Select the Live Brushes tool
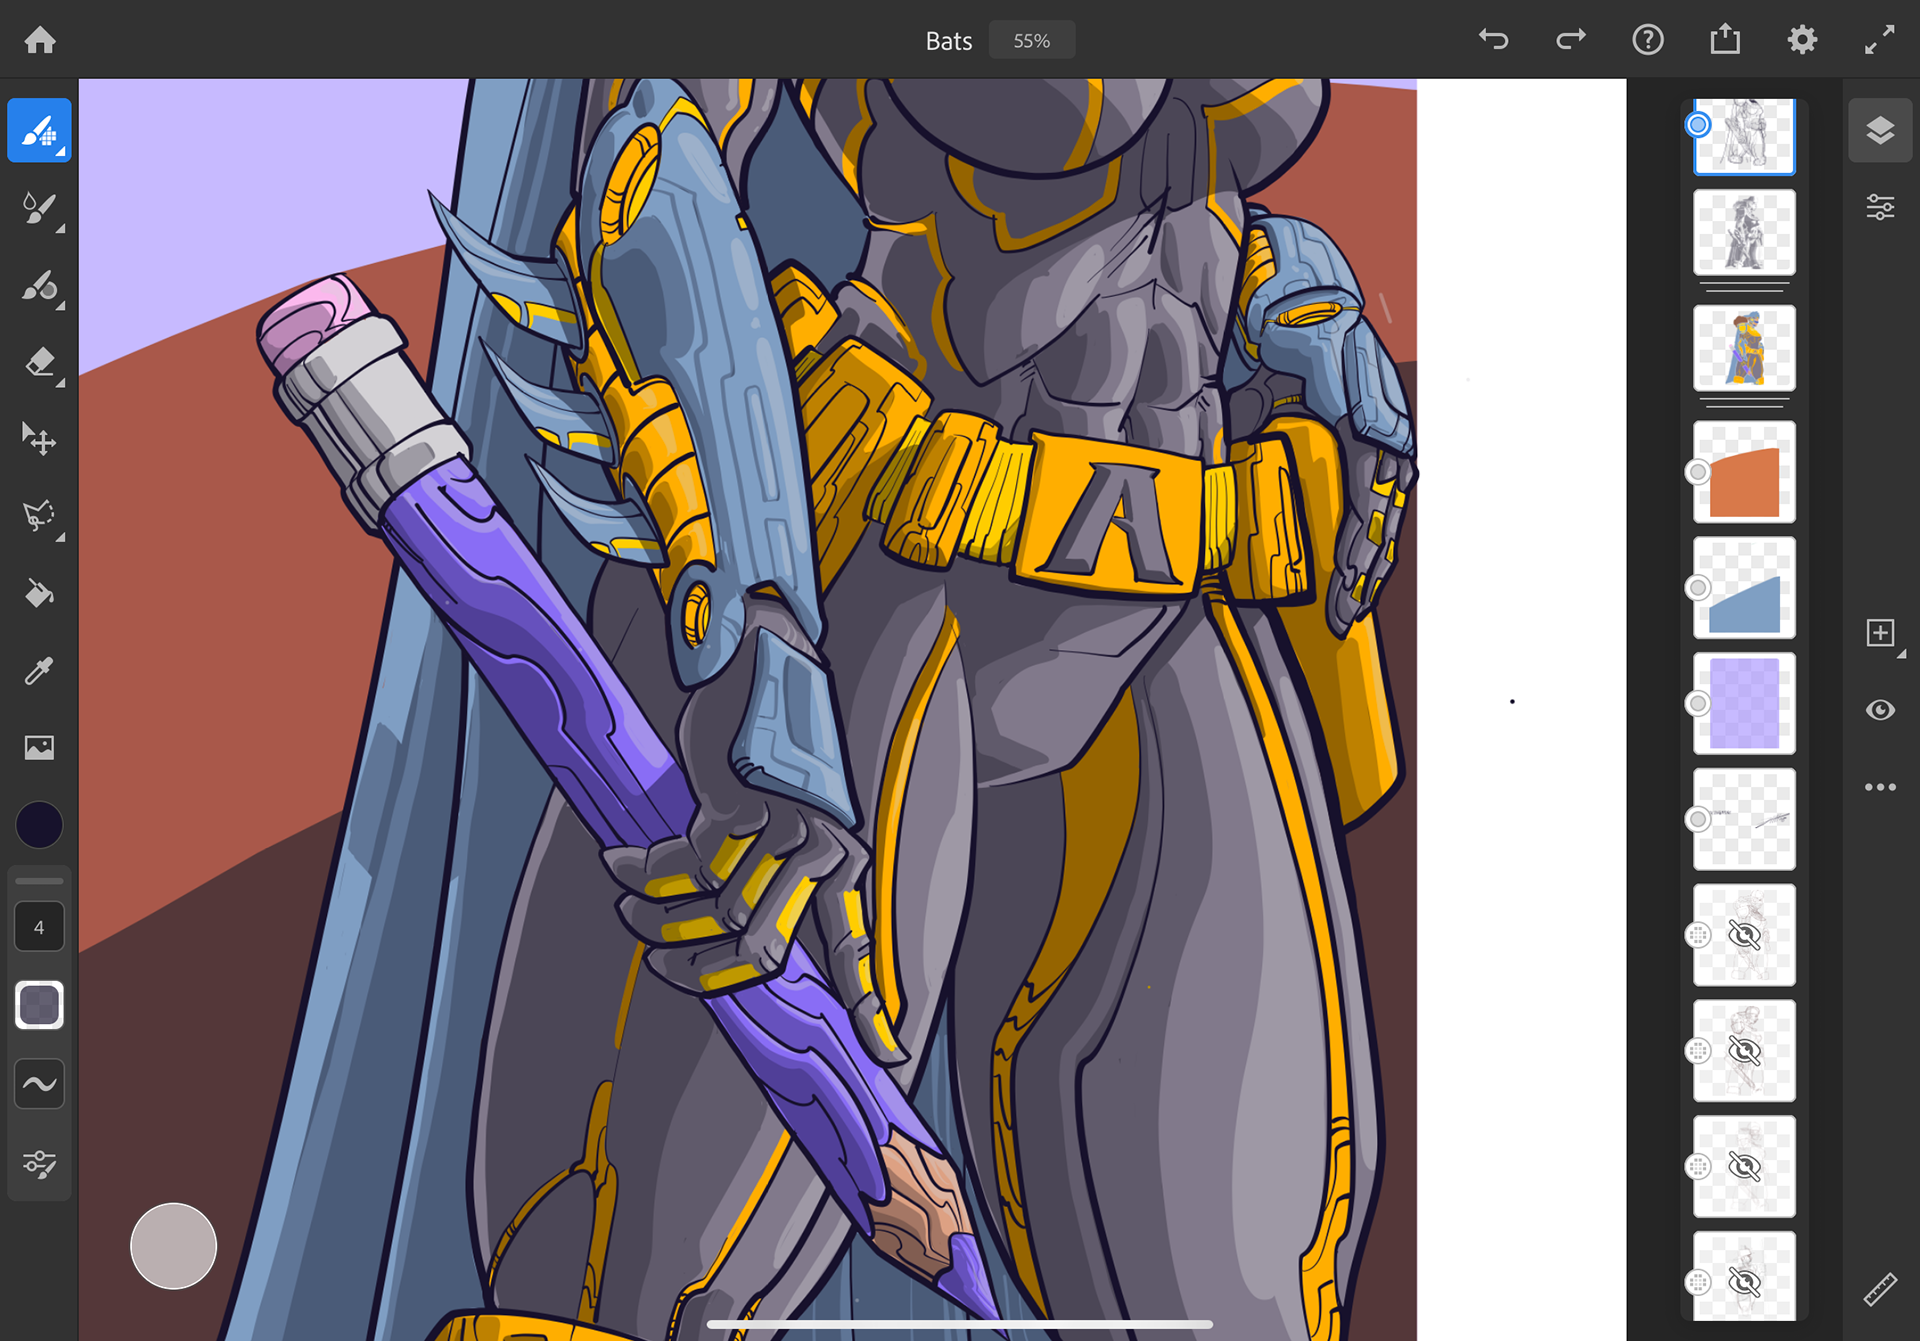Image resolution: width=1920 pixels, height=1341 pixels. click(40, 208)
